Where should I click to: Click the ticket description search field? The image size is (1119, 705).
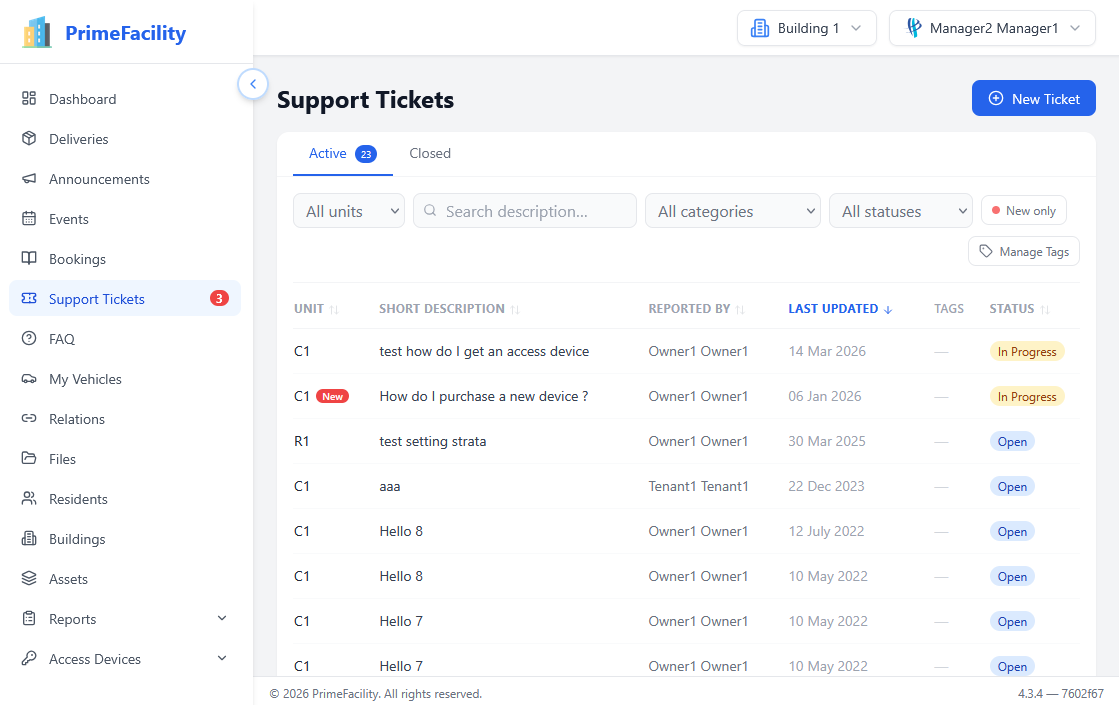pos(524,211)
